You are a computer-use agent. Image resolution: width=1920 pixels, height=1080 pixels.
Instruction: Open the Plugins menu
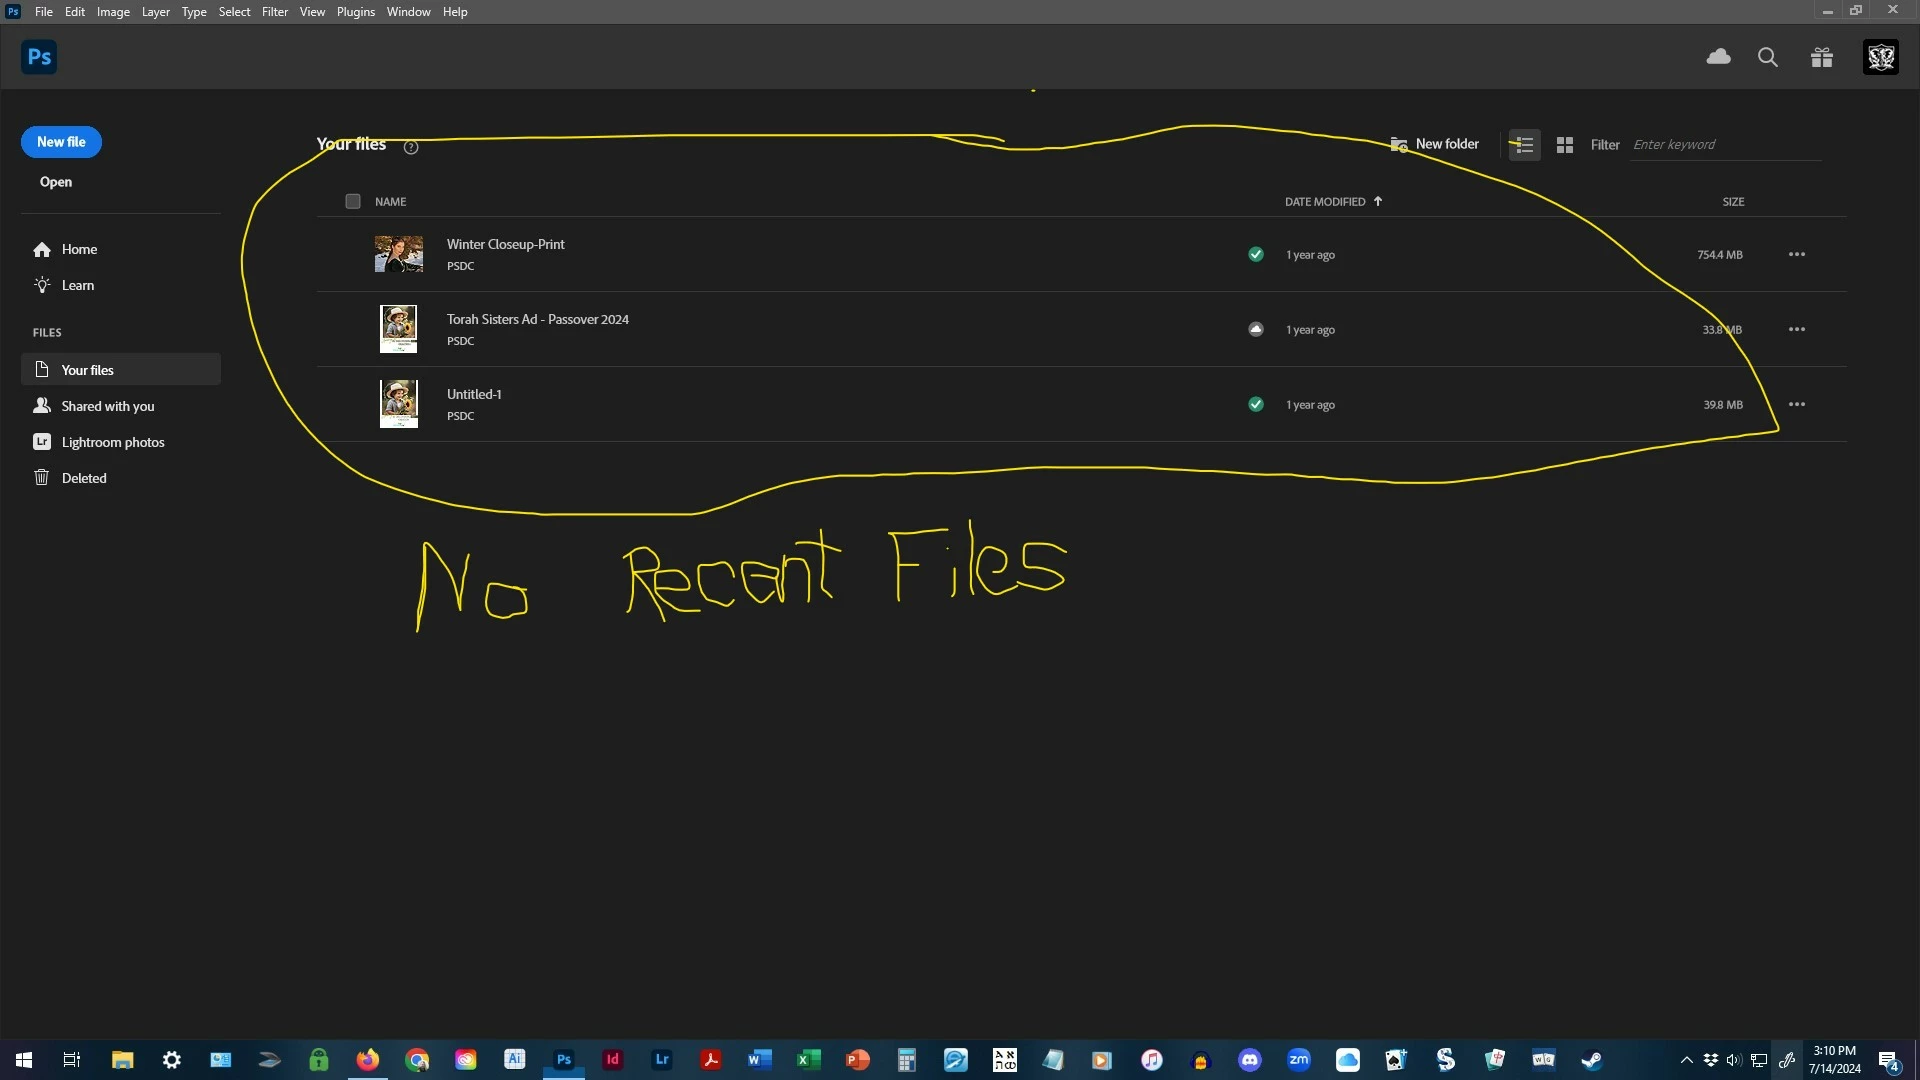coord(355,12)
